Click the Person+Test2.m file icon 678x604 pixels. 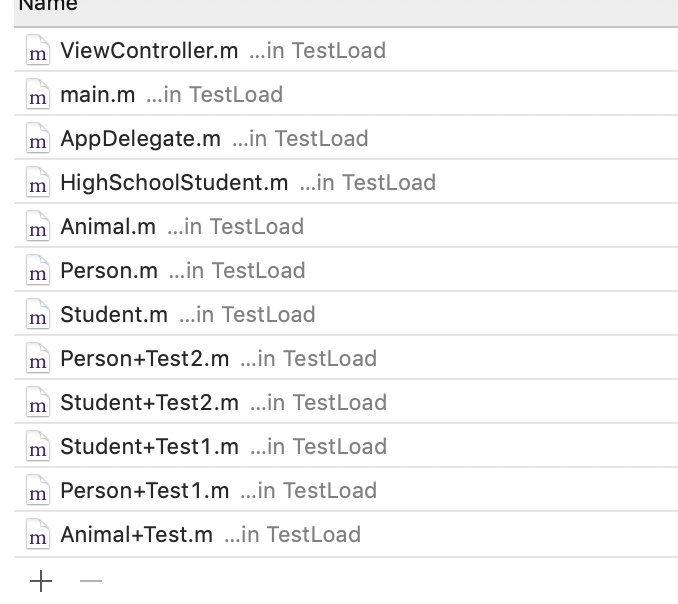point(38,359)
